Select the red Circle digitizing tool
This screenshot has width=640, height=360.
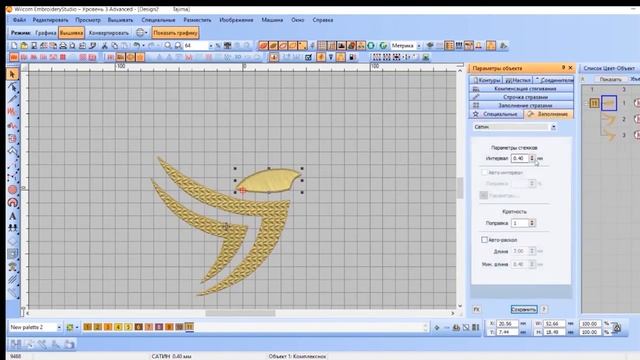click(13, 190)
